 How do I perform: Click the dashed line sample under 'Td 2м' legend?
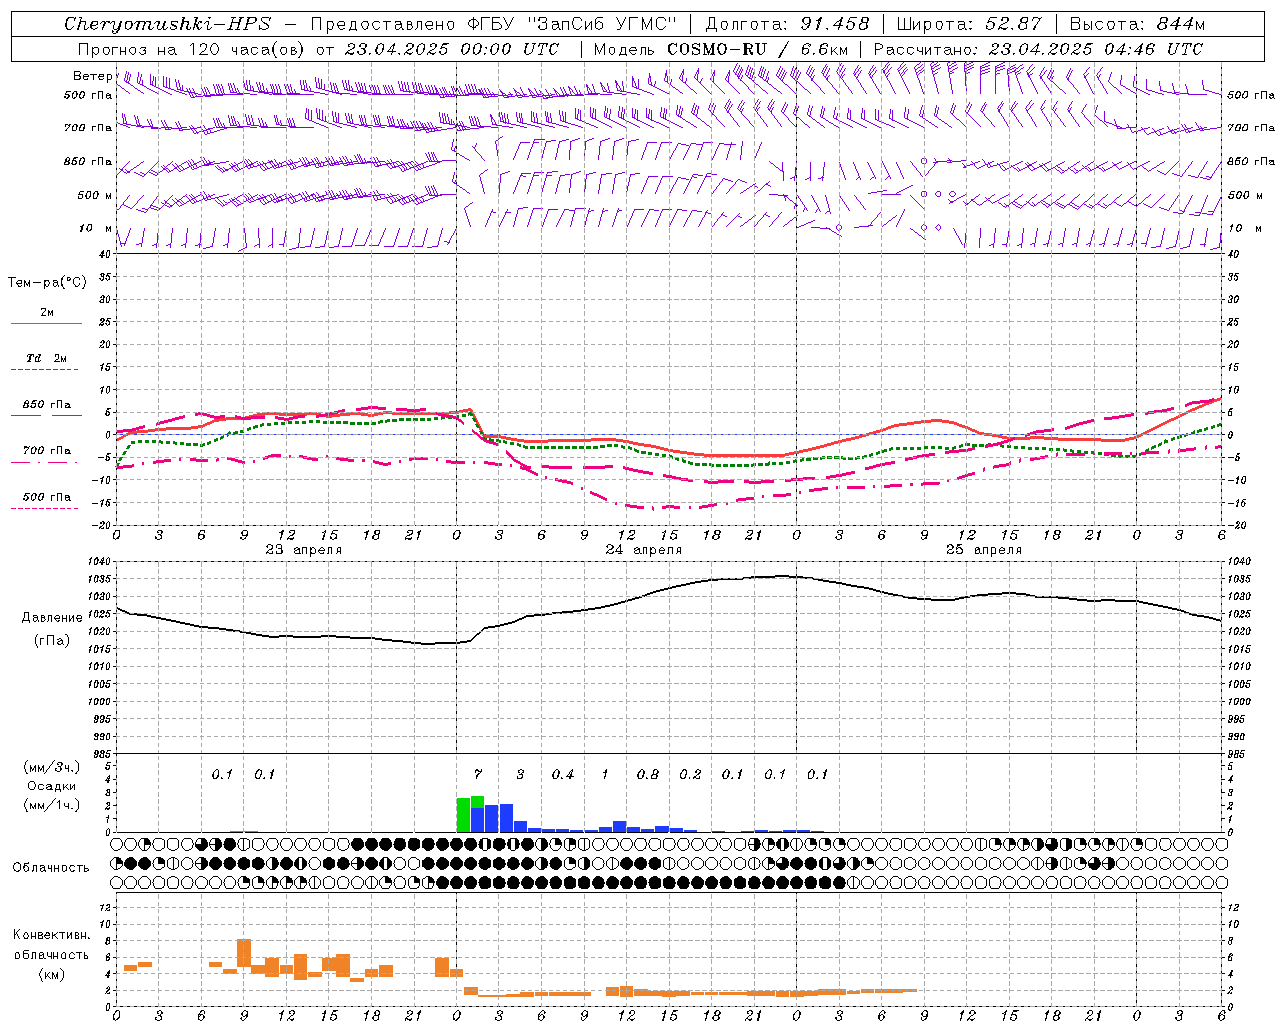[46, 370]
